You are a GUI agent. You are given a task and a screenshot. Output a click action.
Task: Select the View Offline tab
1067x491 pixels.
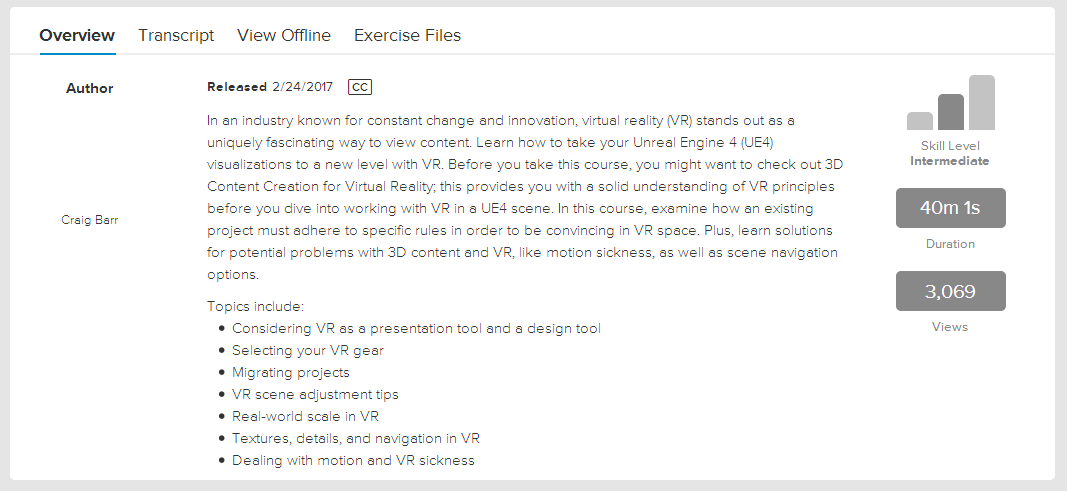284,35
